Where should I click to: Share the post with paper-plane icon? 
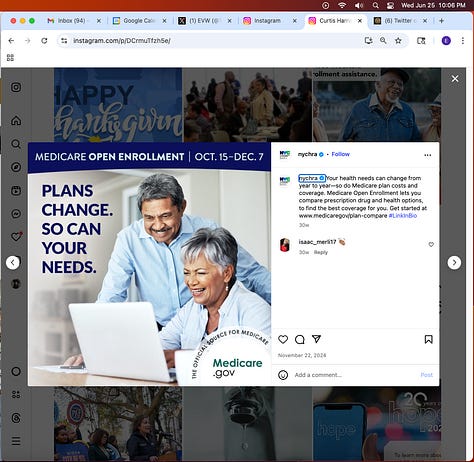[316, 339]
